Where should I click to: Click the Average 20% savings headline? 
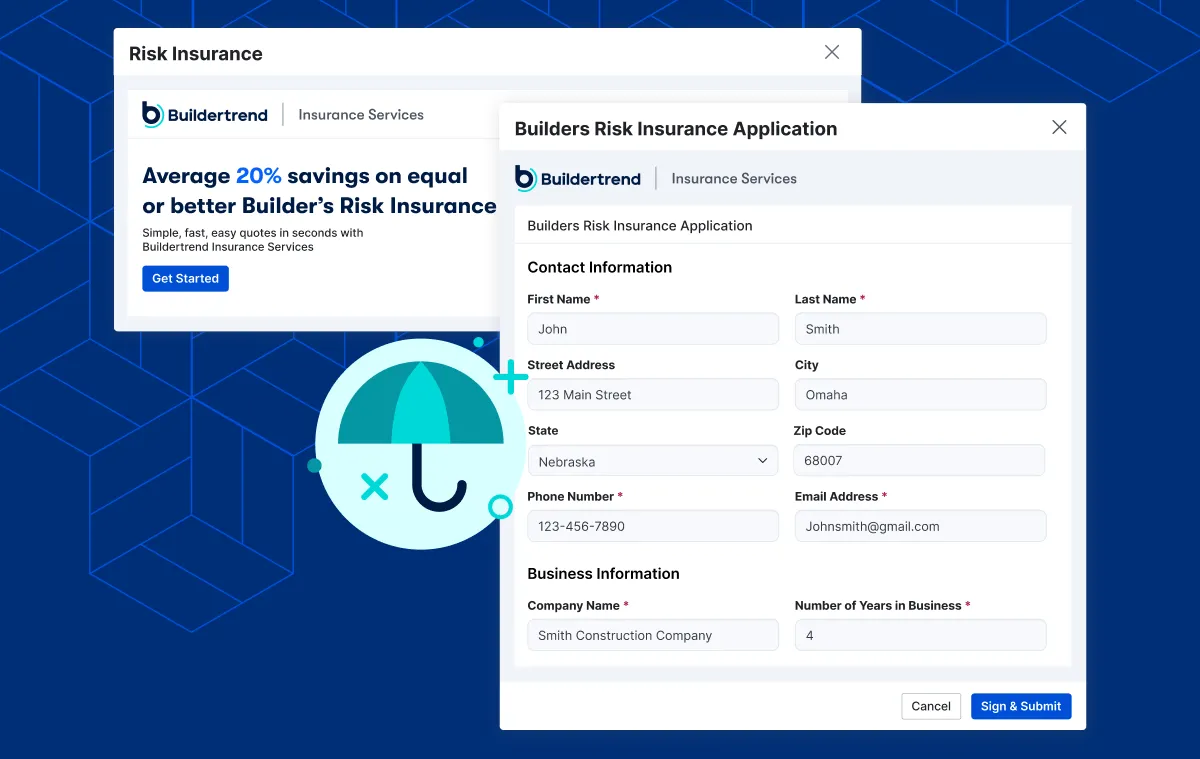click(319, 190)
